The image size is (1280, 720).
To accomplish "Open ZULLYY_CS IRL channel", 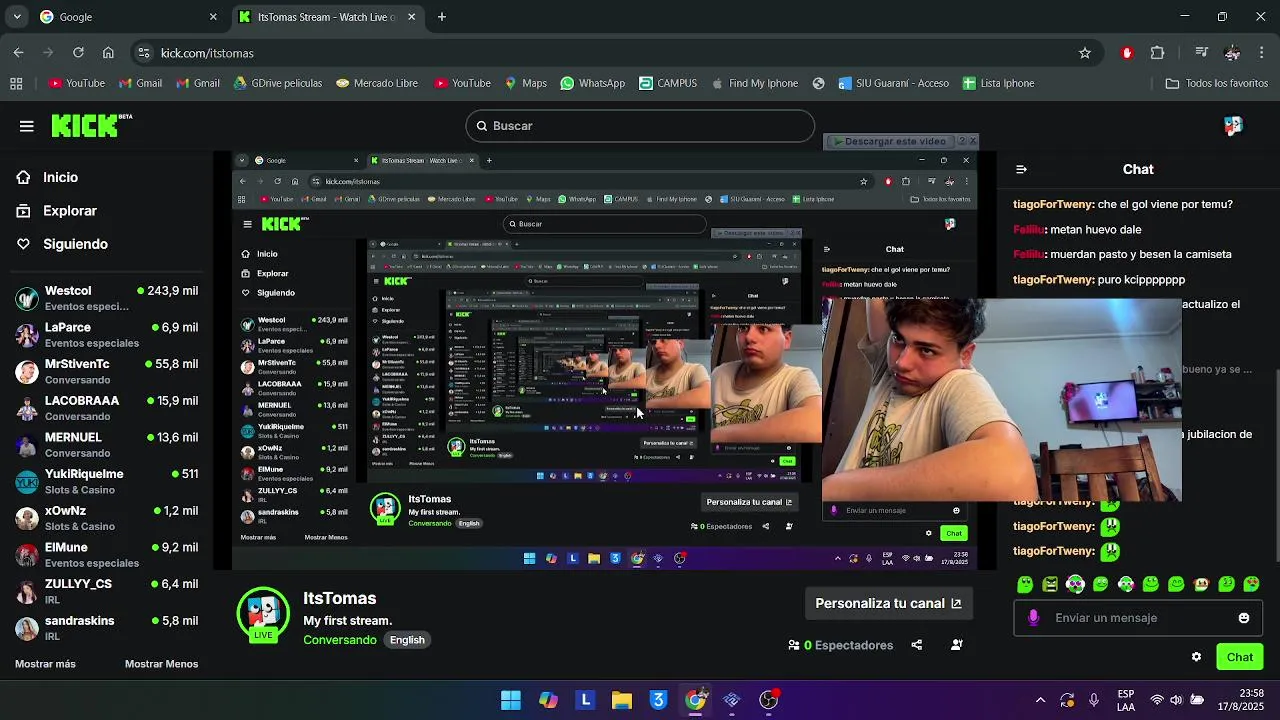I will coord(106,592).
